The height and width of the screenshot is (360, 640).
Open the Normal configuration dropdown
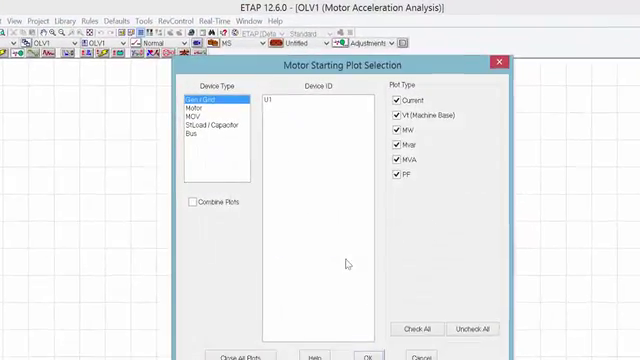pos(184,43)
